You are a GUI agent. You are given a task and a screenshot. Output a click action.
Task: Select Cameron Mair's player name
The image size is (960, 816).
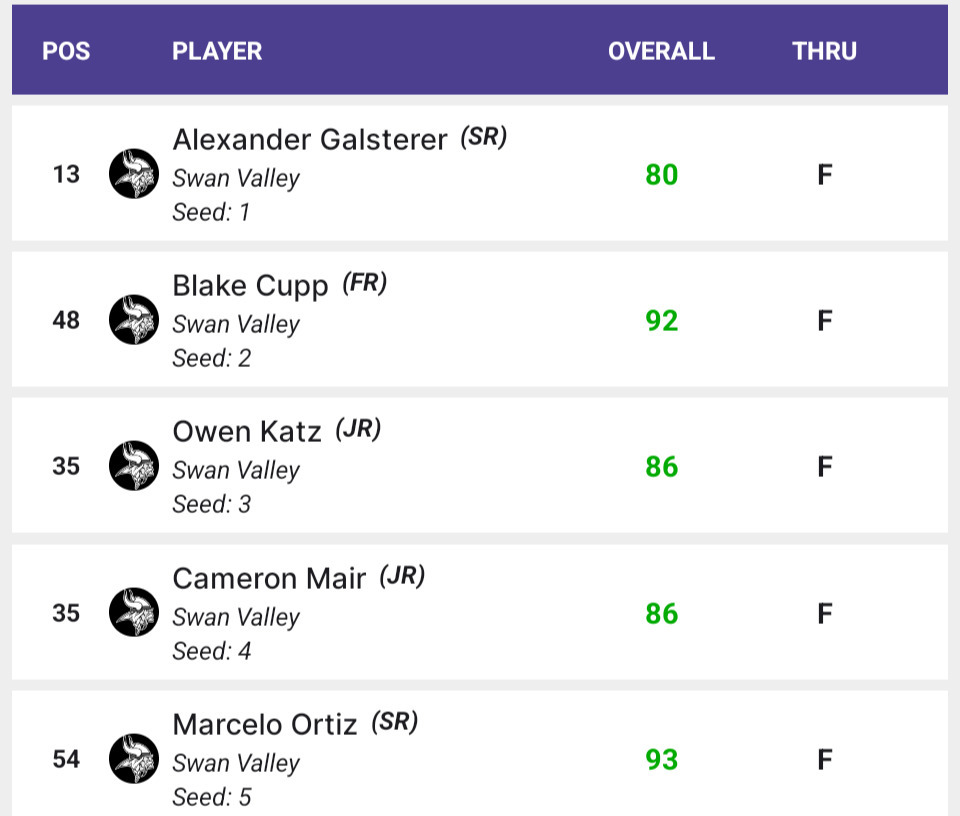coord(269,579)
